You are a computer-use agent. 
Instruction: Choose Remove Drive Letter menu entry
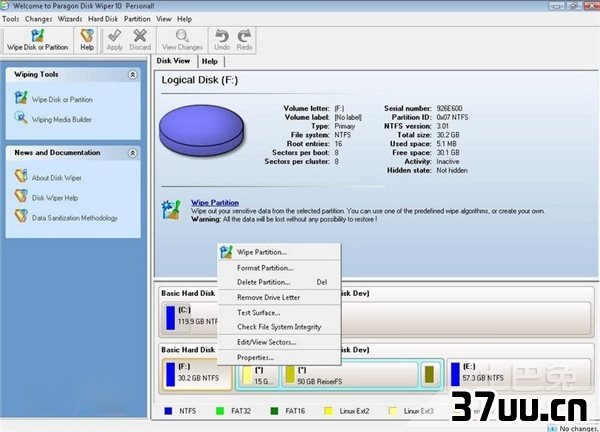pos(279,297)
